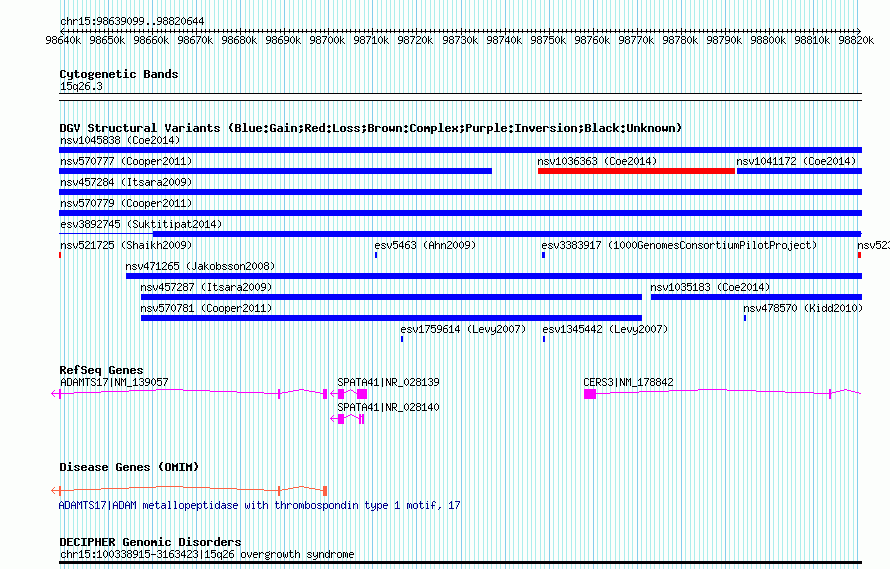Click the small blue nsv478570 marker
This screenshot has height=569, width=890.
point(745,318)
